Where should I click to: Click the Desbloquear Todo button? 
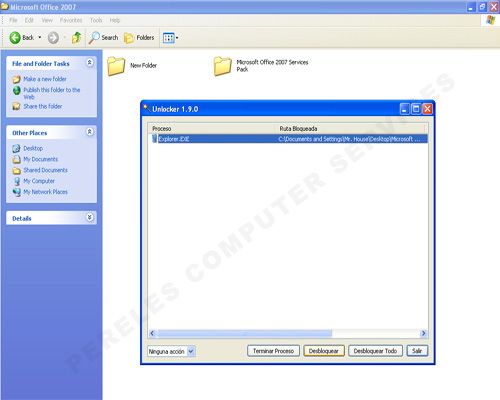tap(375, 351)
